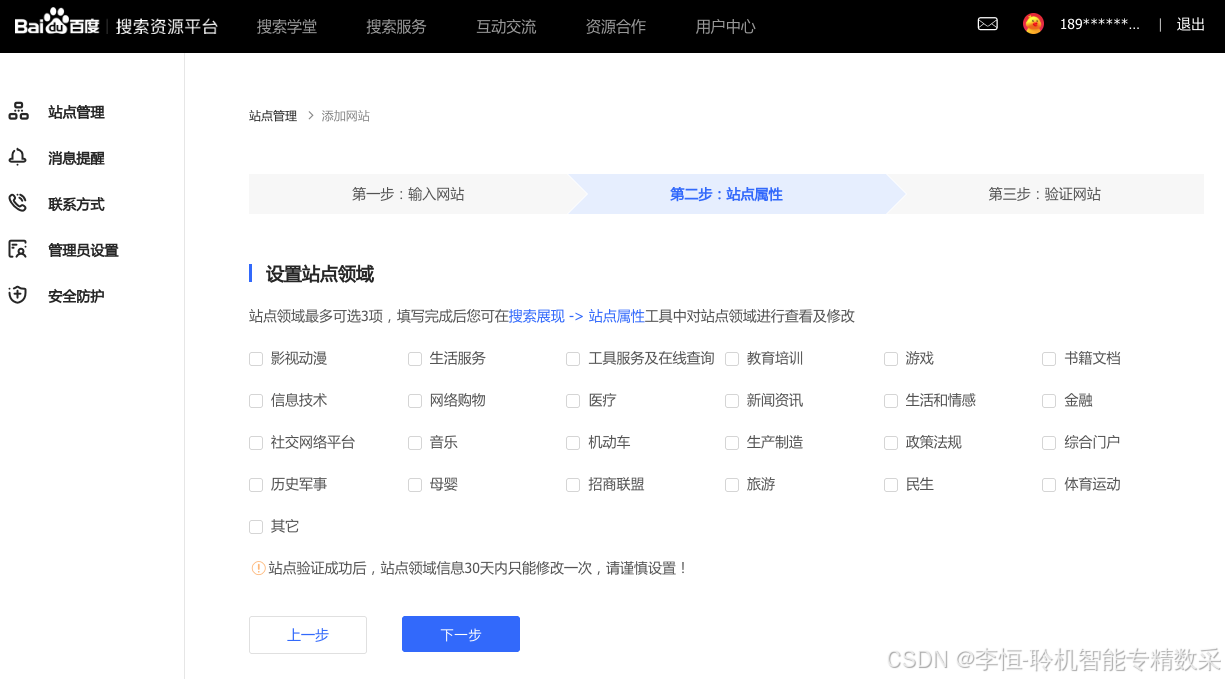Check the 母婴 checkbox
The height and width of the screenshot is (679, 1225).
(415, 485)
